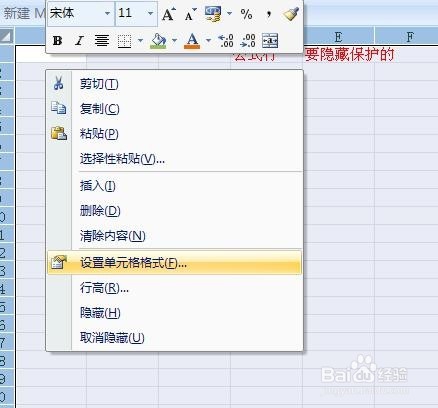
Task: Click copy pages icon beside 复制
Action: pos(59,108)
